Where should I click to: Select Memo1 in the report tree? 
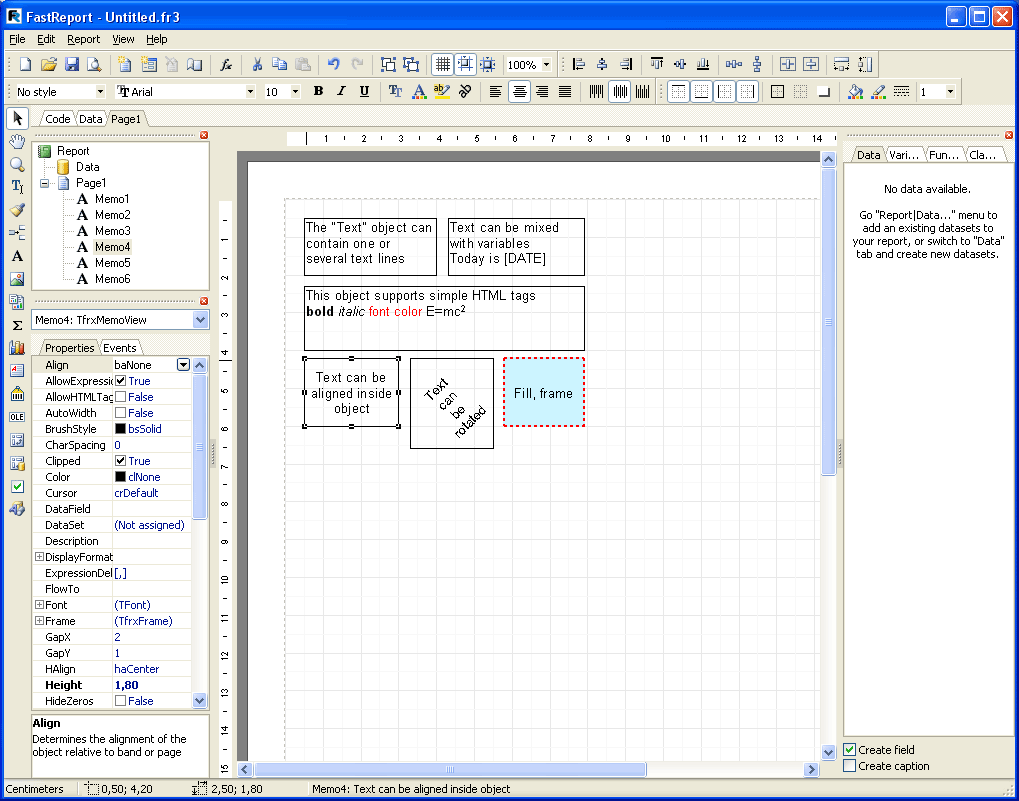pos(112,199)
